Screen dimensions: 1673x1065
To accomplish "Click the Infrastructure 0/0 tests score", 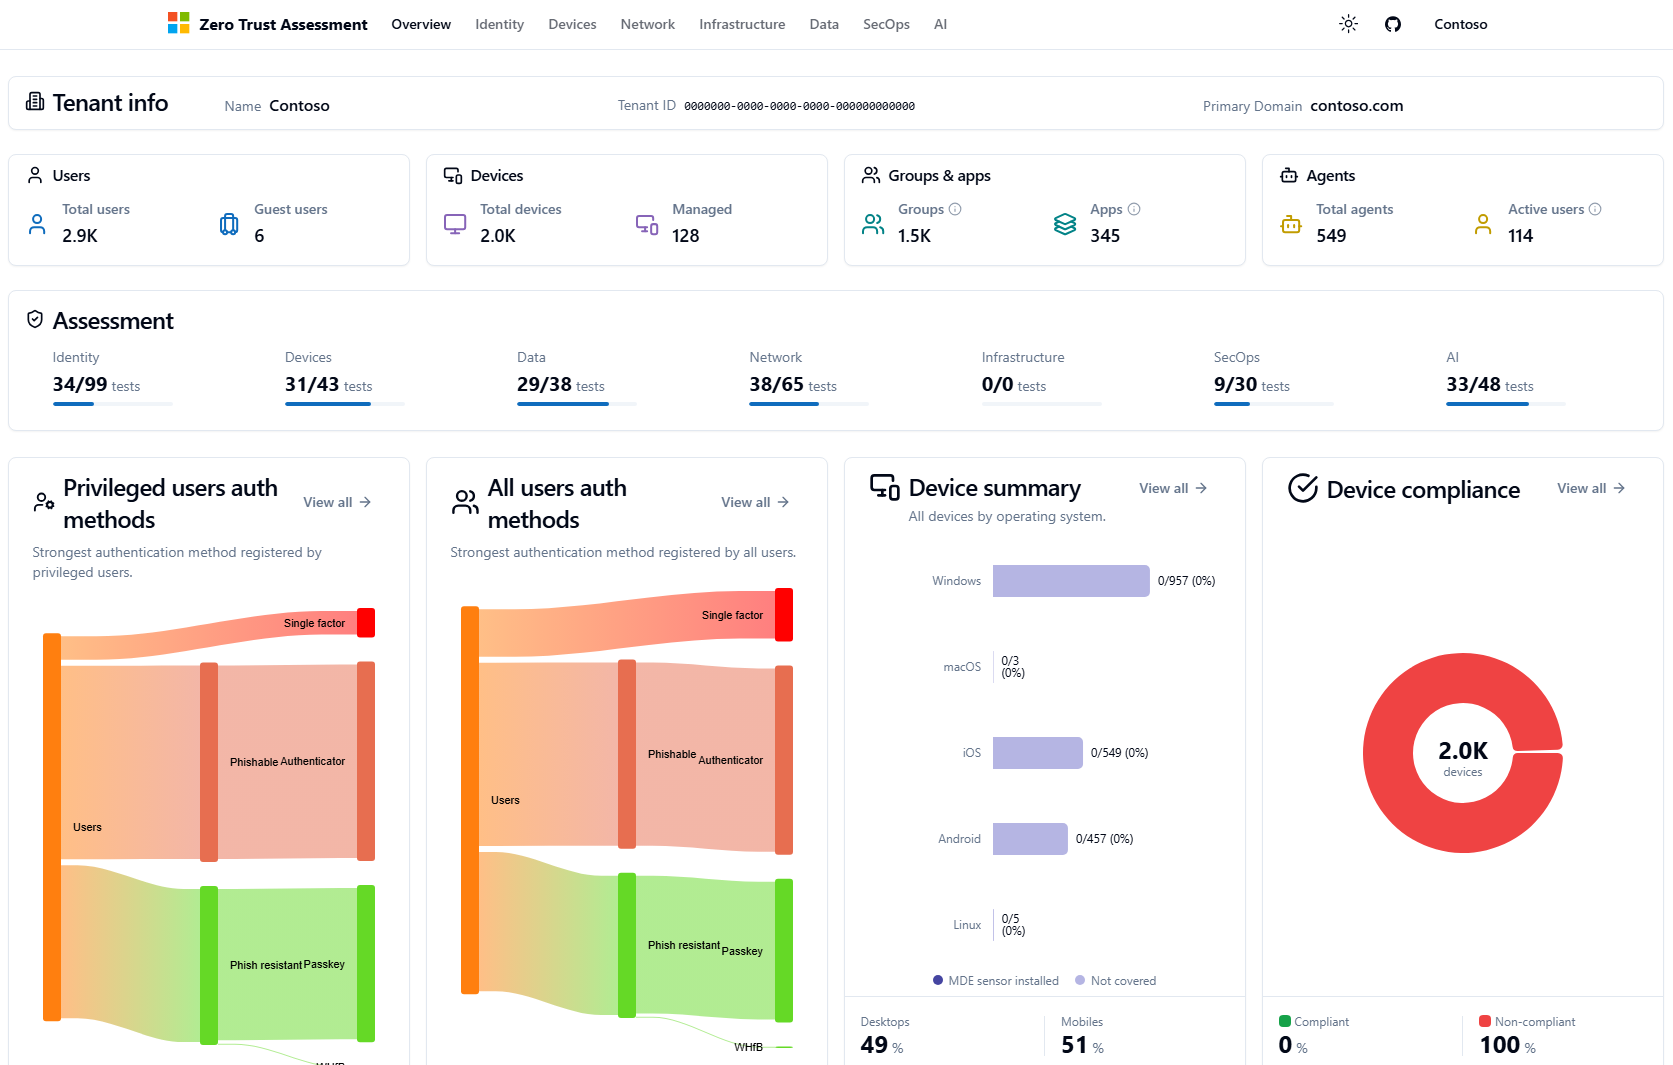I will (x=1013, y=384).
